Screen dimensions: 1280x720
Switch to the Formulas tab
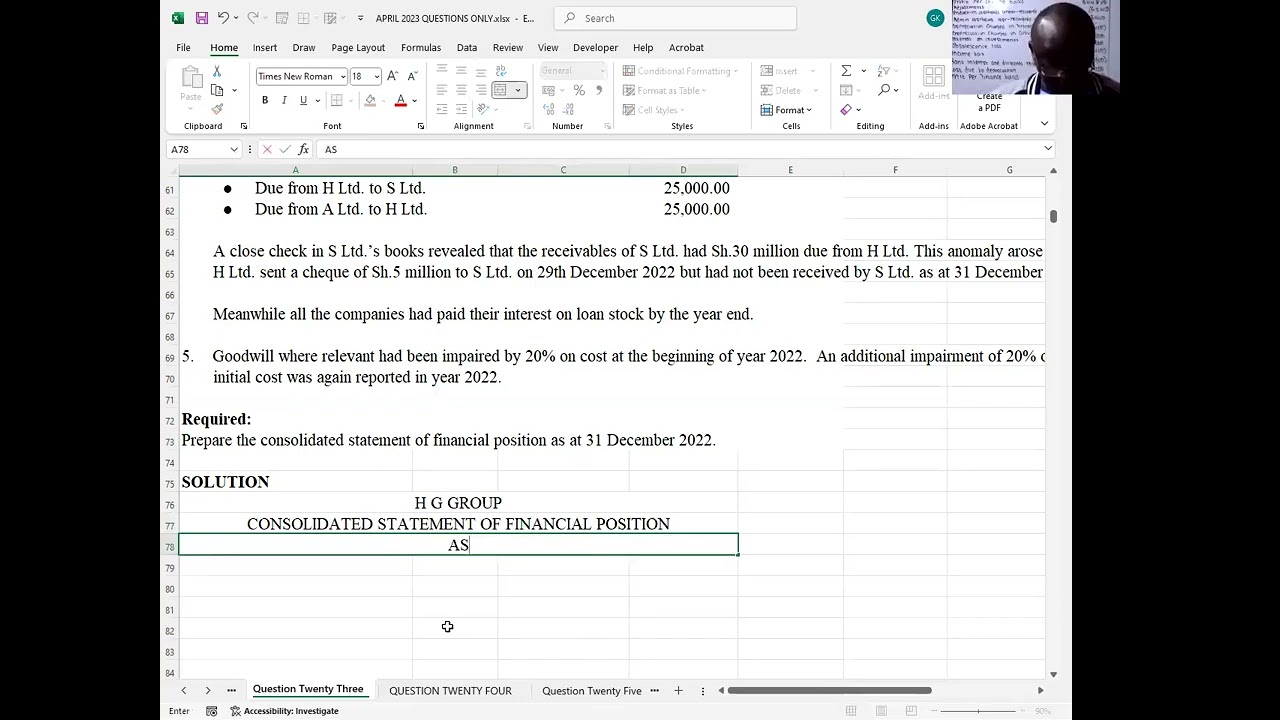point(421,47)
